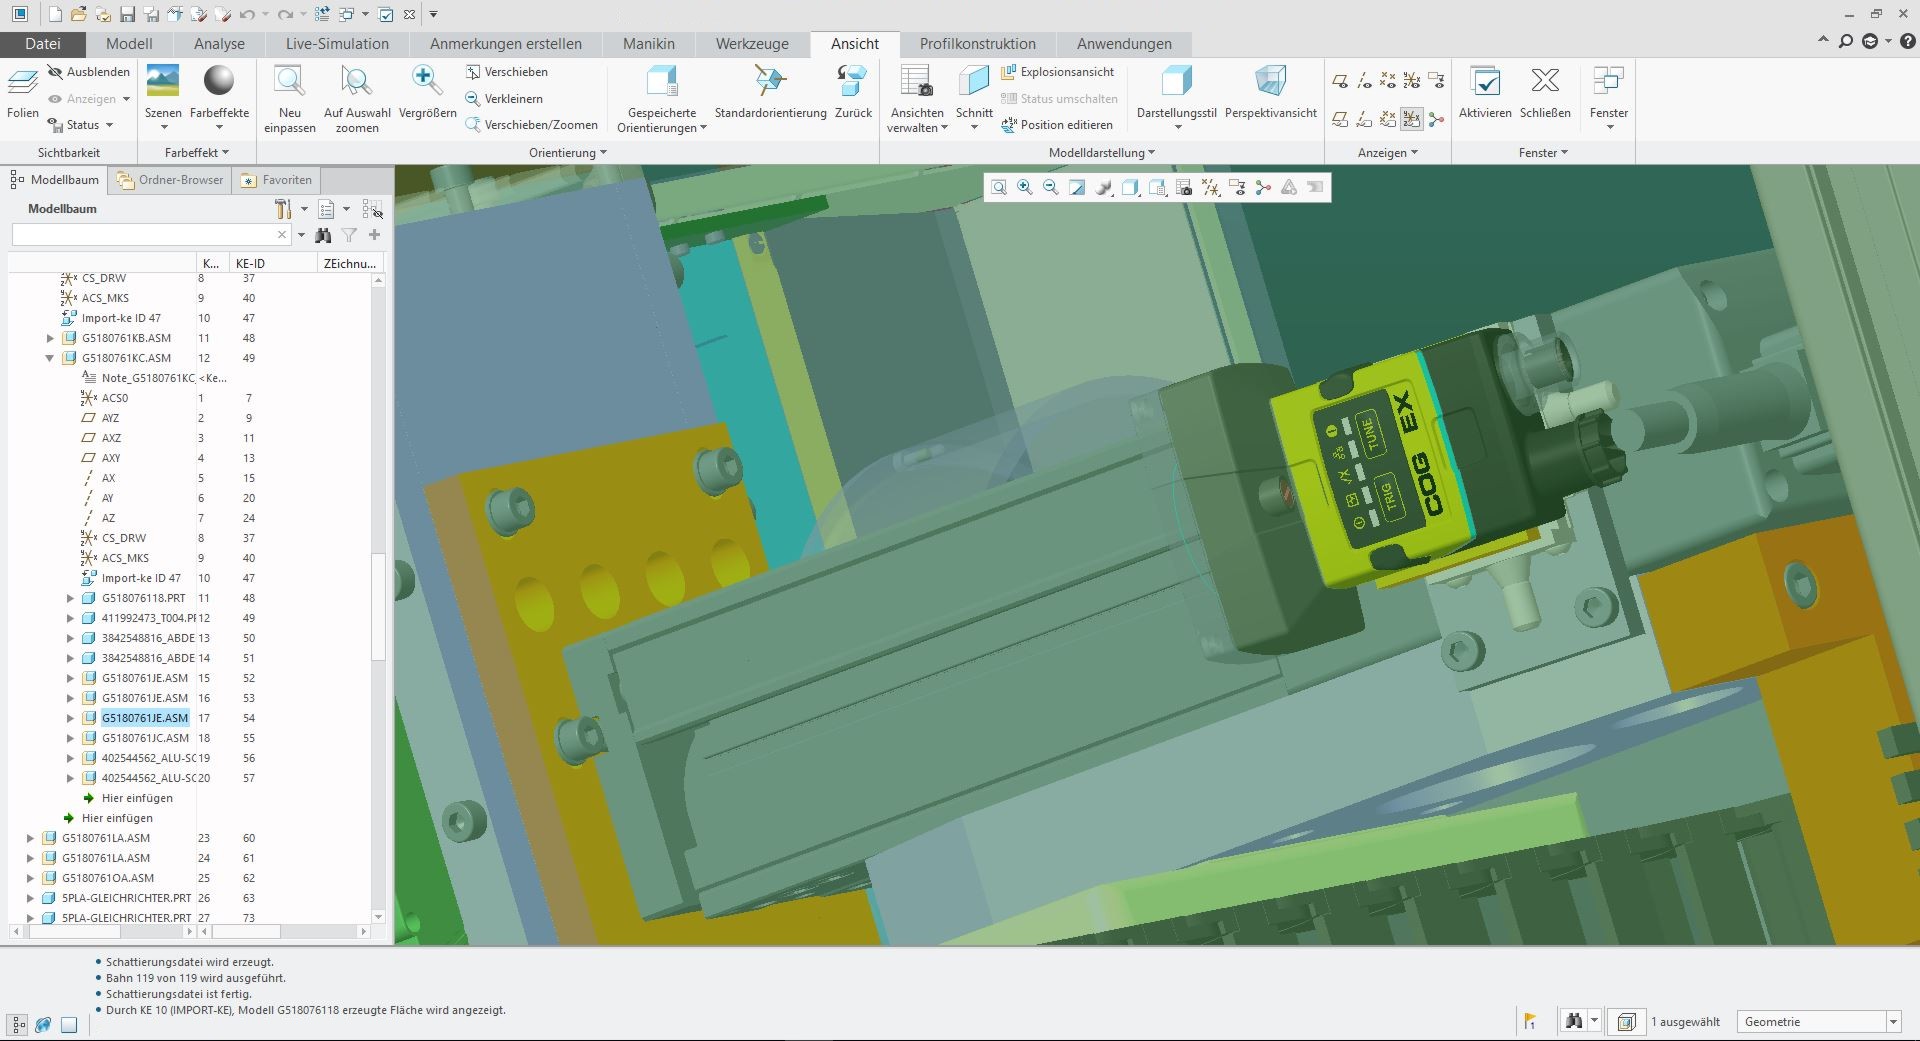Select G518076118.PRT in model tree
The image size is (1920, 1041).
click(x=143, y=598)
